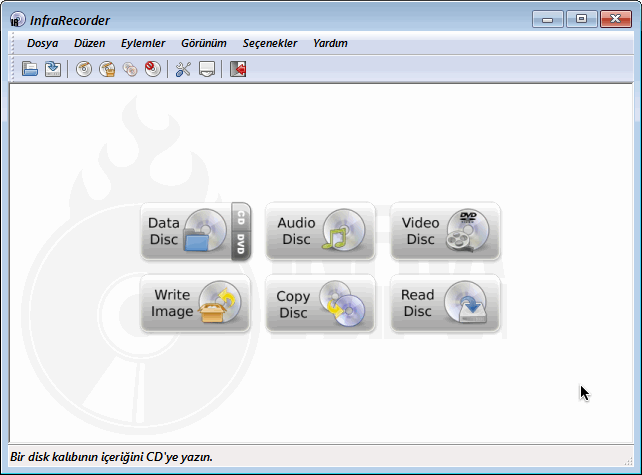
Task: Minimize the InfraRecorder window
Action: (547, 19)
